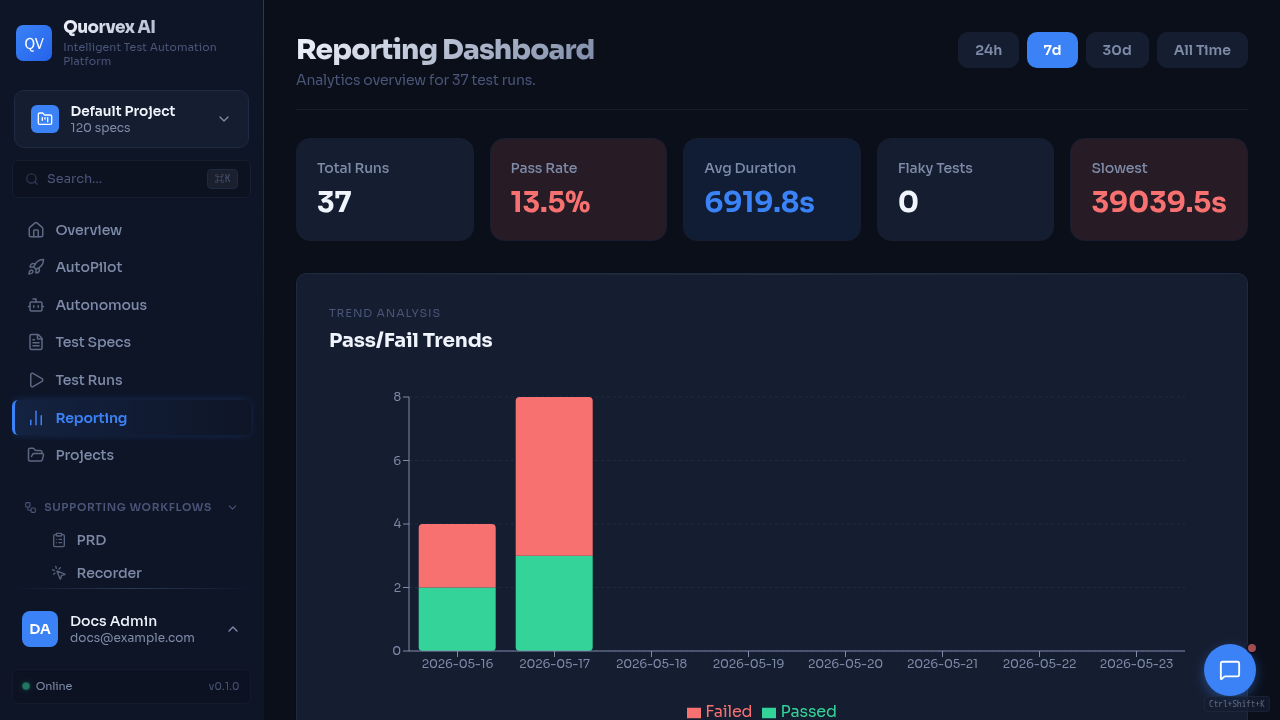Viewport: 1280px width, 720px height.
Task: Click the docs@example.com email text
Action: pos(132,638)
